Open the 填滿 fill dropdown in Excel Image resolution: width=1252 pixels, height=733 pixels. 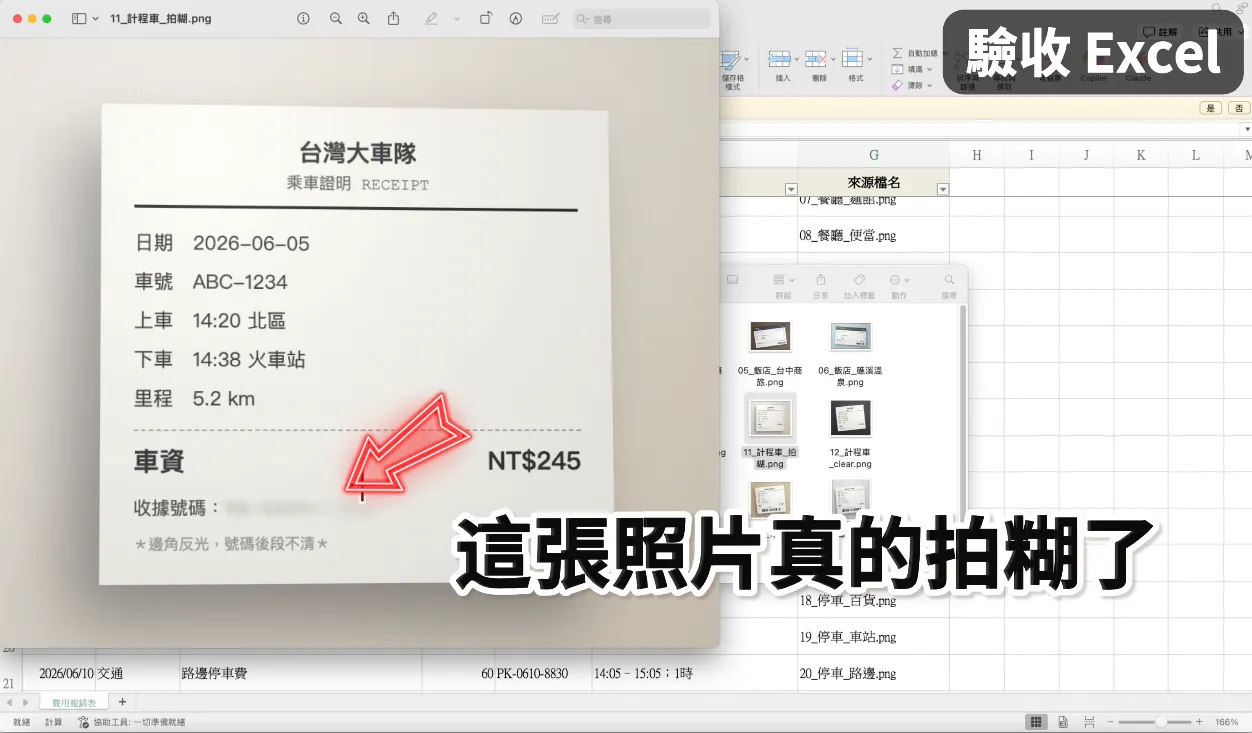(x=929, y=69)
